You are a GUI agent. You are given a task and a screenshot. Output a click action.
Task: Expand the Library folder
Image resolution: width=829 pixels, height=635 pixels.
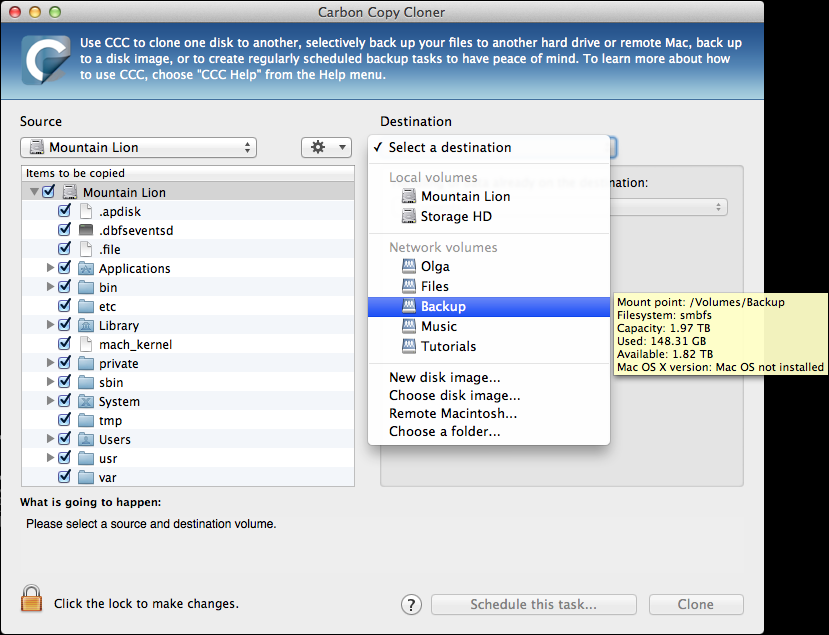click(x=50, y=325)
